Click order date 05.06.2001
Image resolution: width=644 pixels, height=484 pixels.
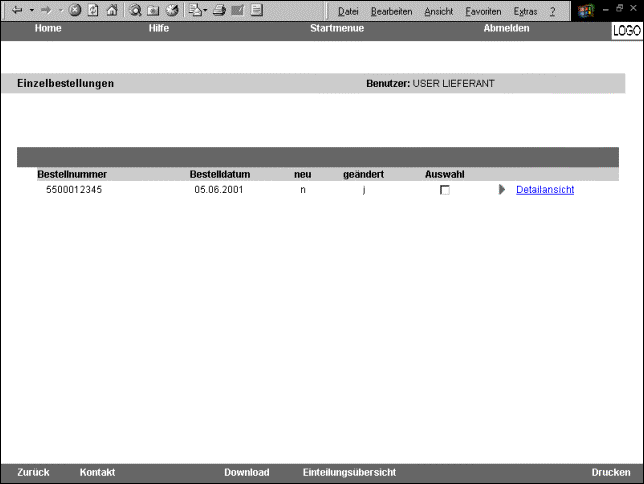click(x=219, y=190)
